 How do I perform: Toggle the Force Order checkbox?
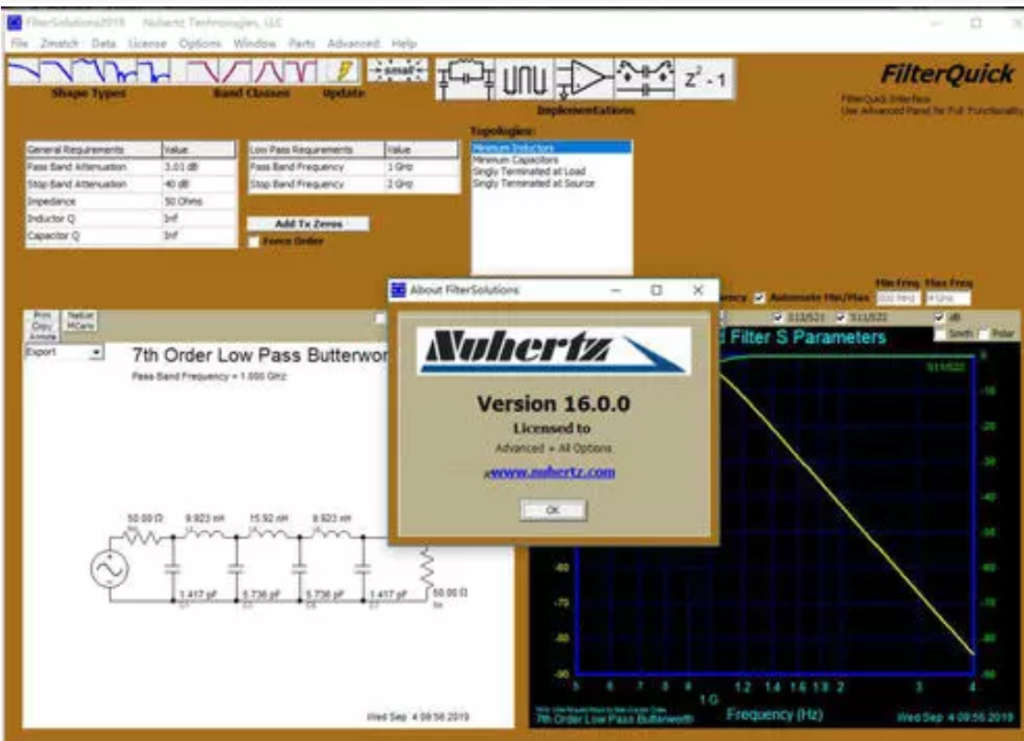pos(253,242)
